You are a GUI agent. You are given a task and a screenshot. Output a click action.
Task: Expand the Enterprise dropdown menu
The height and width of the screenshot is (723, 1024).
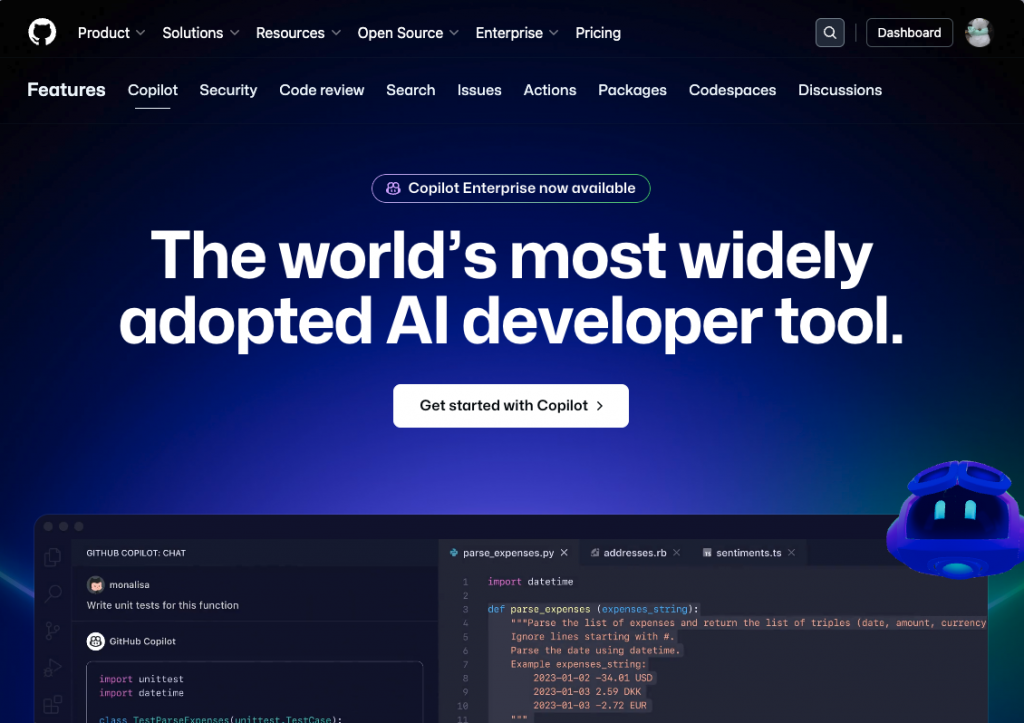pyautogui.click(x=517, y=33)
